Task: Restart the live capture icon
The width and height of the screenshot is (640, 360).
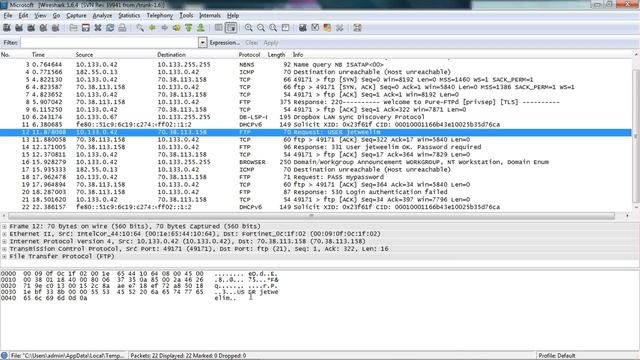Action: 56,28
